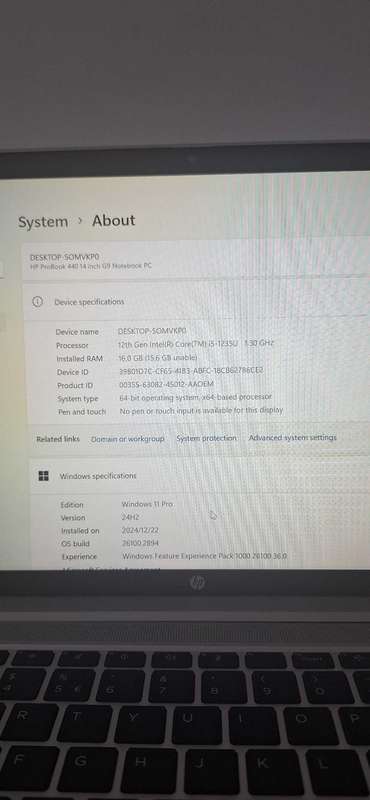Image resolution: width=370 pixels, height=800 pixels.
Task: Click the DESKTOP-SOMVKP0 title in the top card
Action: pyautogui.click(x=64, y=257)
